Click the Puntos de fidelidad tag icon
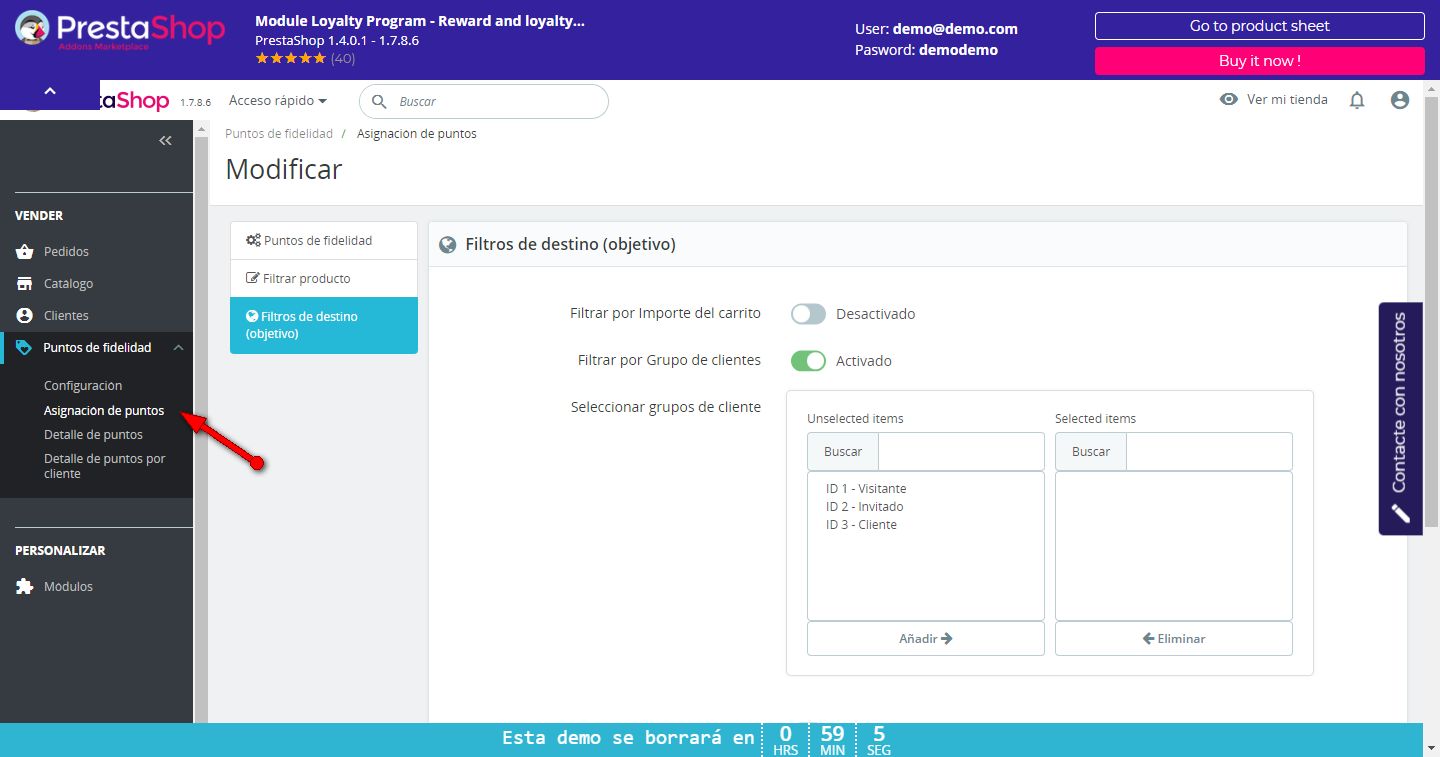 [25, 347]
